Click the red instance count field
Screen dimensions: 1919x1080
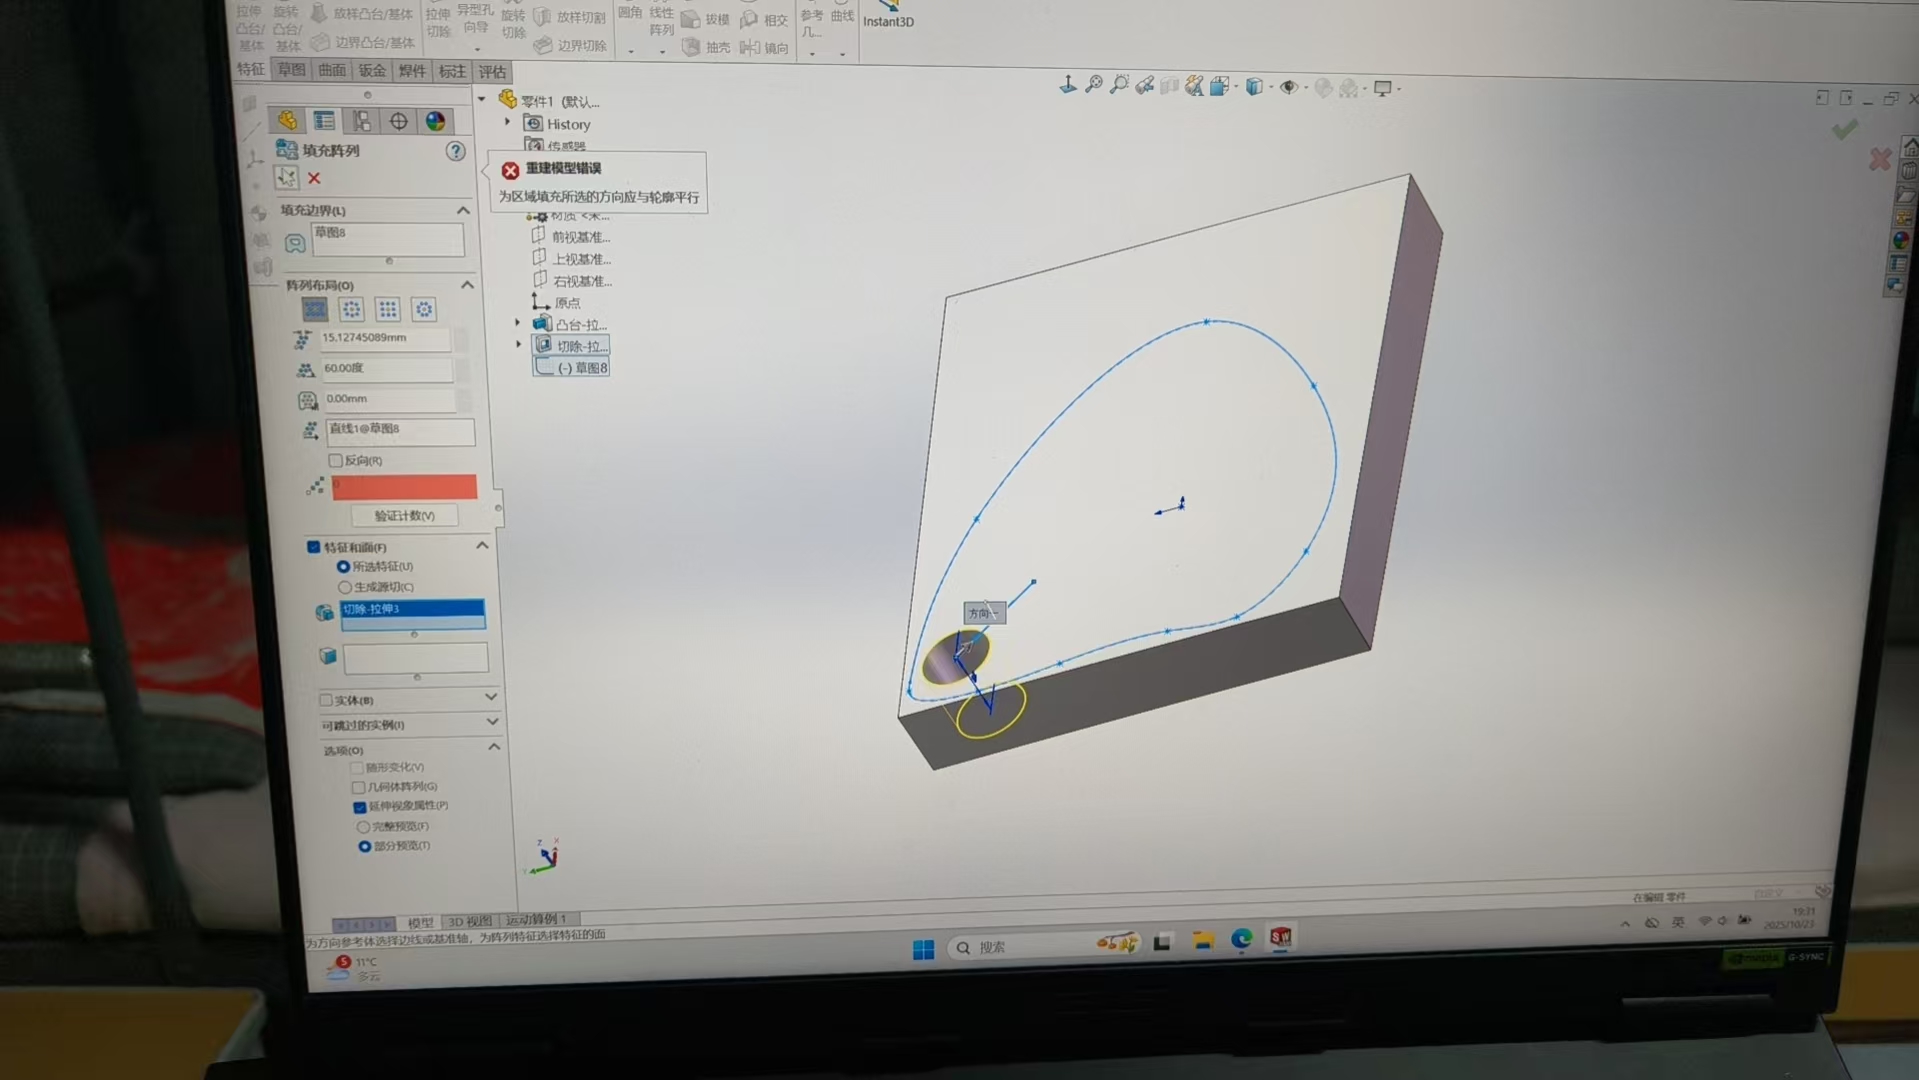click(404, 487)
